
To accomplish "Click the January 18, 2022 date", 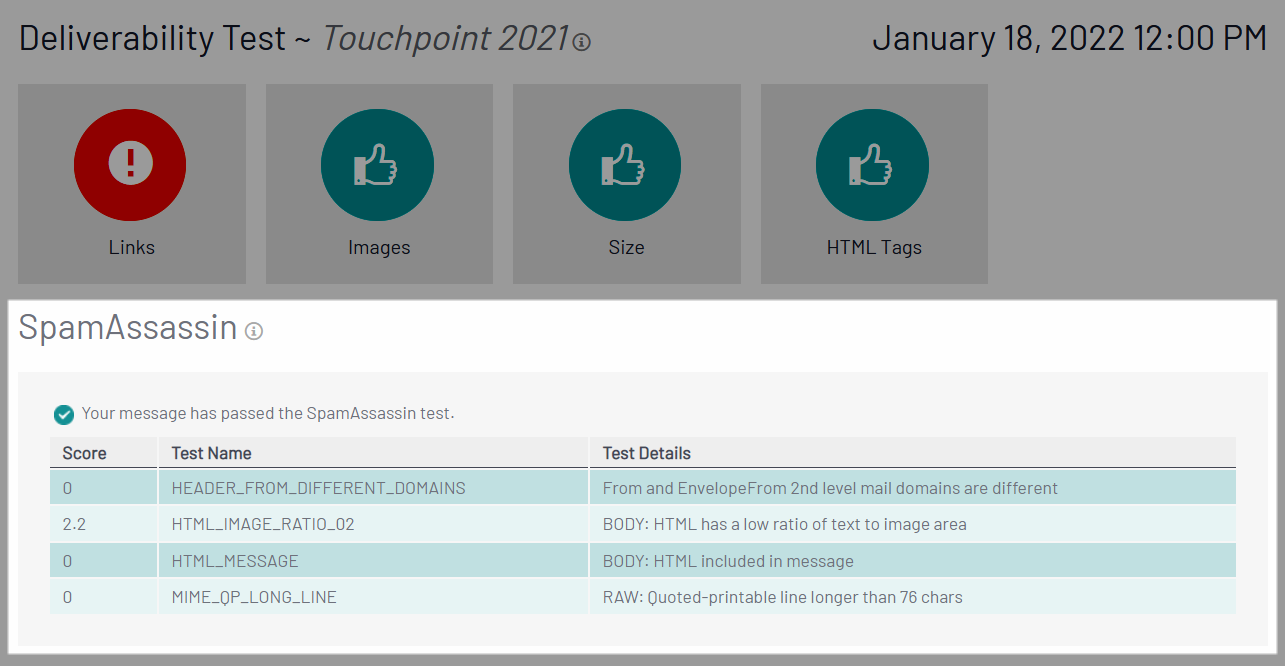I will pyautogui.click(x=1070, y=39).
